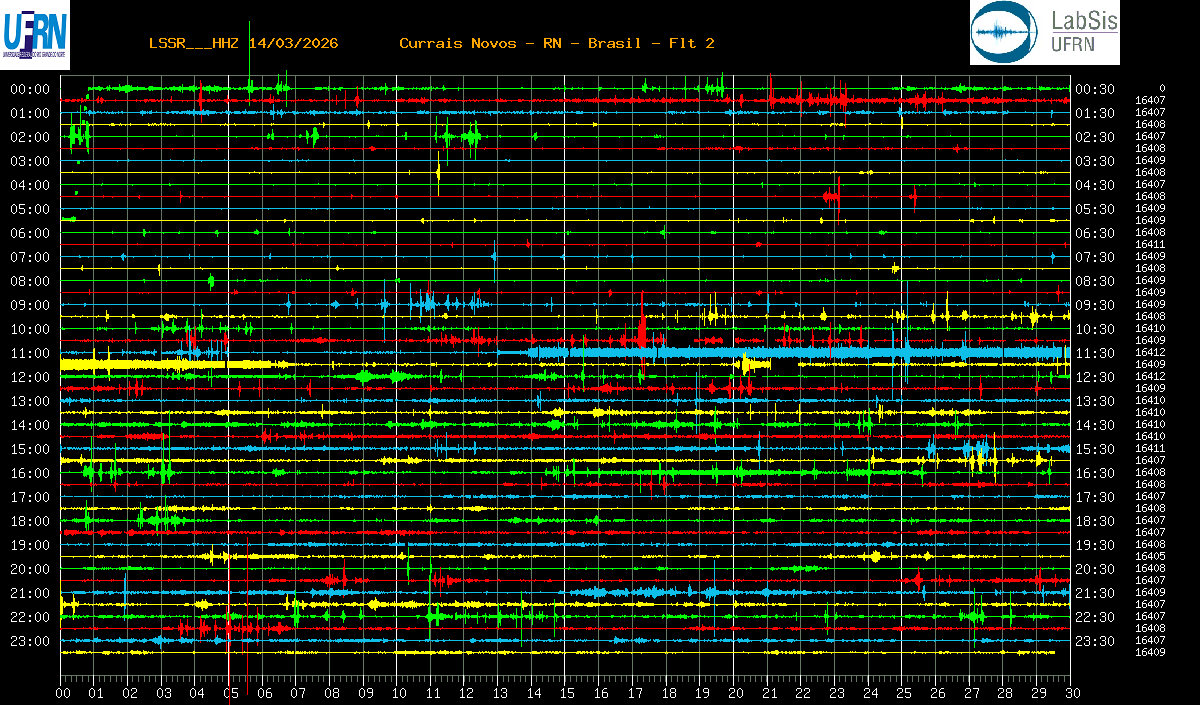The width and height of the screenshot is (1200, 705).
Task: Click the thick blue signal burst on 11:00 trace
Action: (800, 353)
